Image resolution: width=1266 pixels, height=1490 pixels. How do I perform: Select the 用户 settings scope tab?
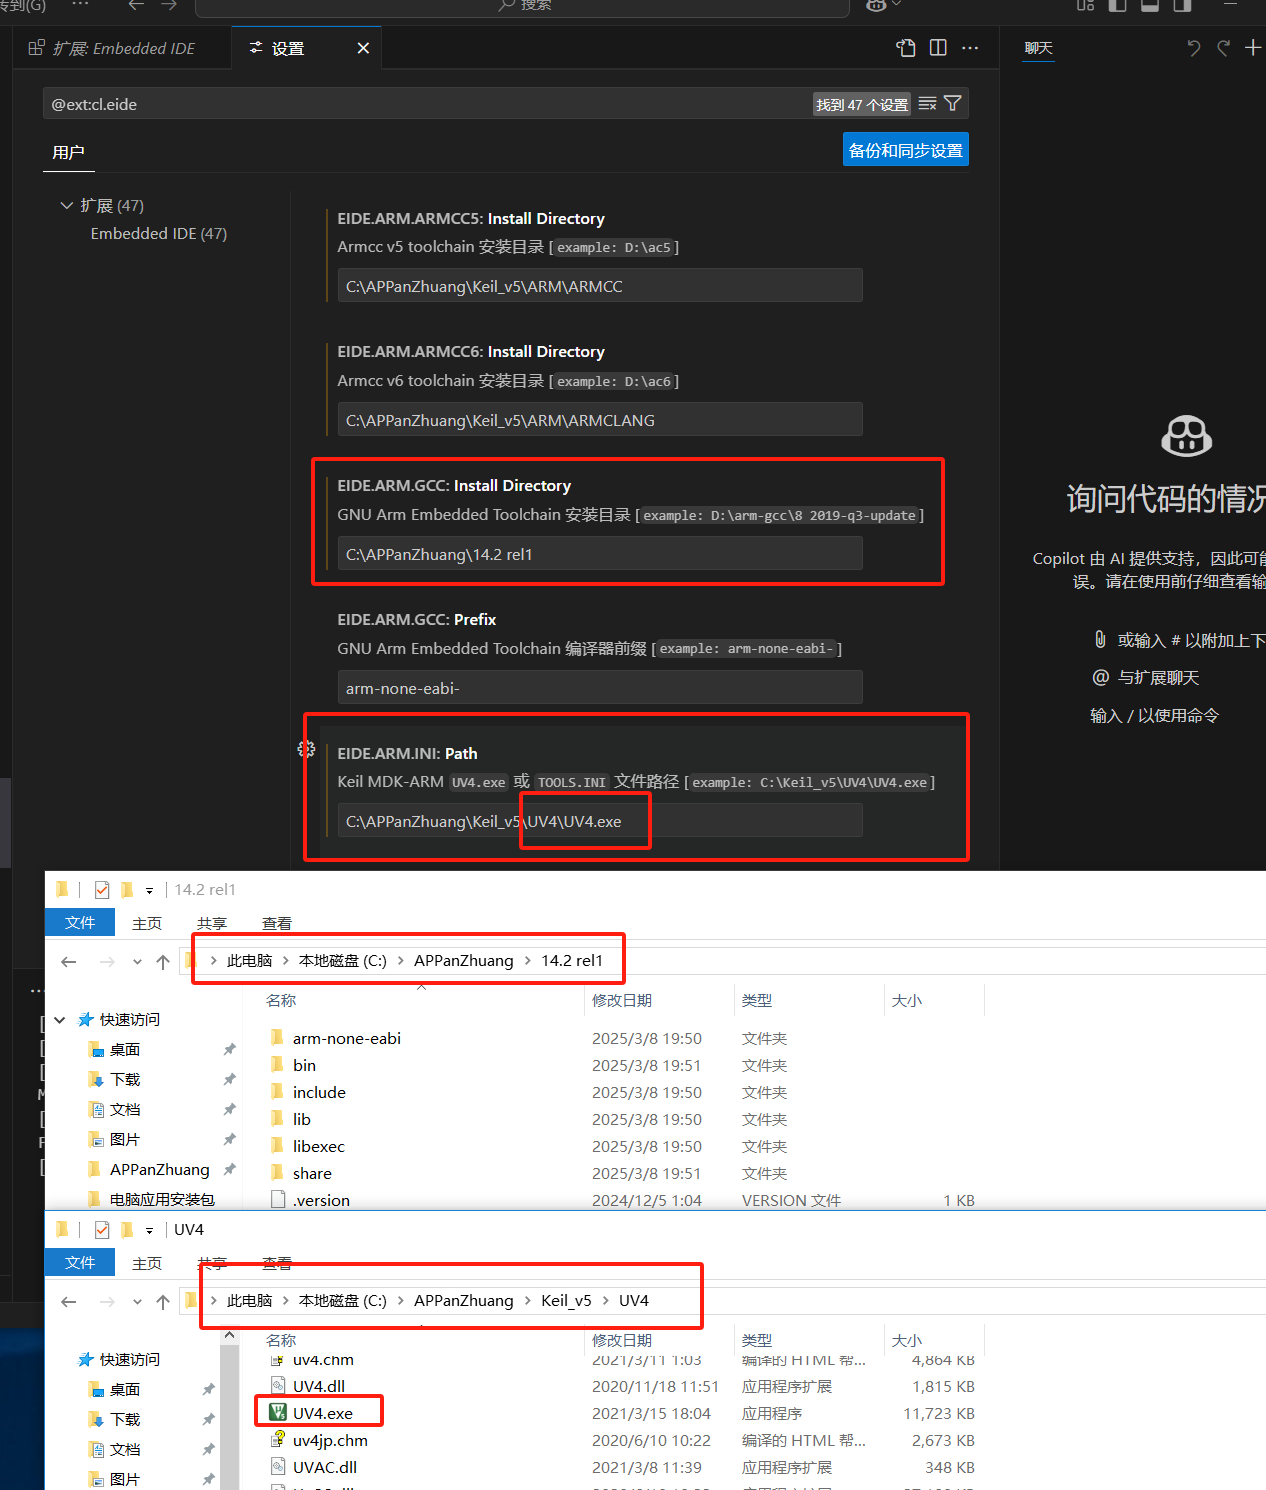point(68,152)
